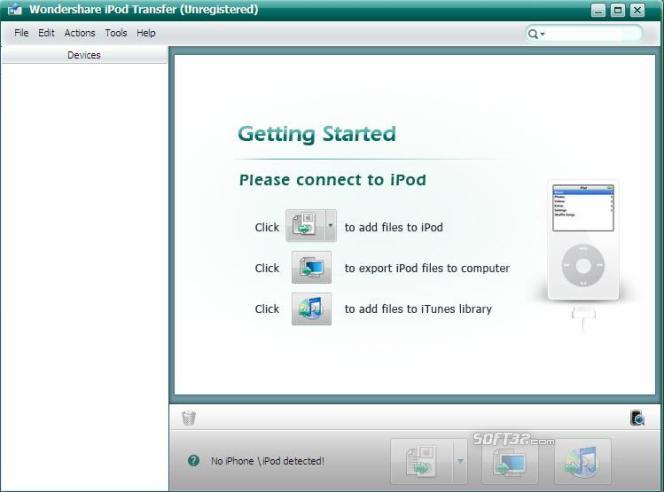
Task: Click the iPod device illustration
Action: tap(584, 240)
